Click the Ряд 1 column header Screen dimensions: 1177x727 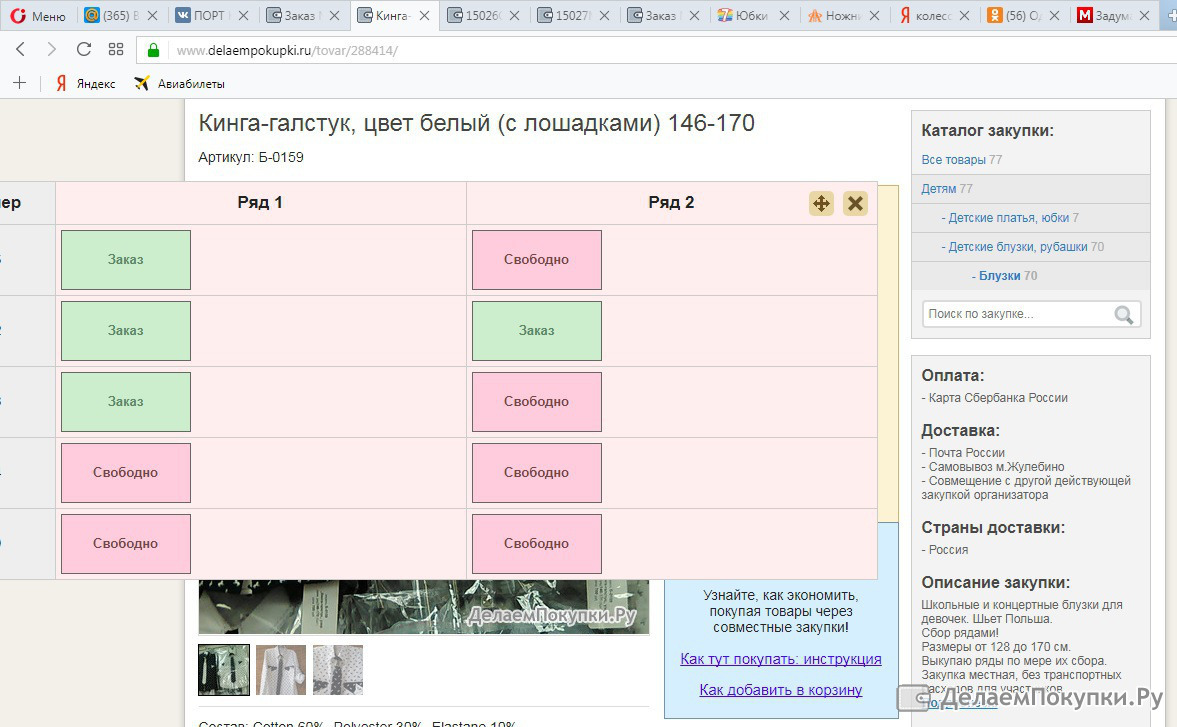pos(260,203)
